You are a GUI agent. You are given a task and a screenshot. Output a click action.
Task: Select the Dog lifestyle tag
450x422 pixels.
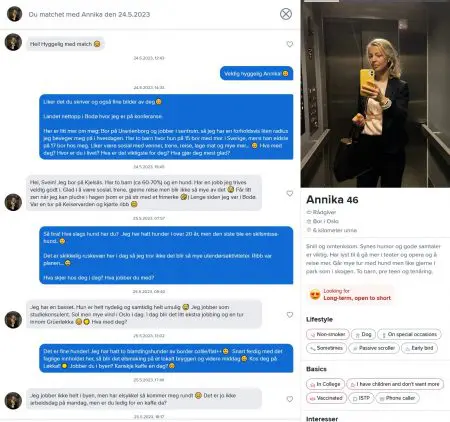(363, 334)
